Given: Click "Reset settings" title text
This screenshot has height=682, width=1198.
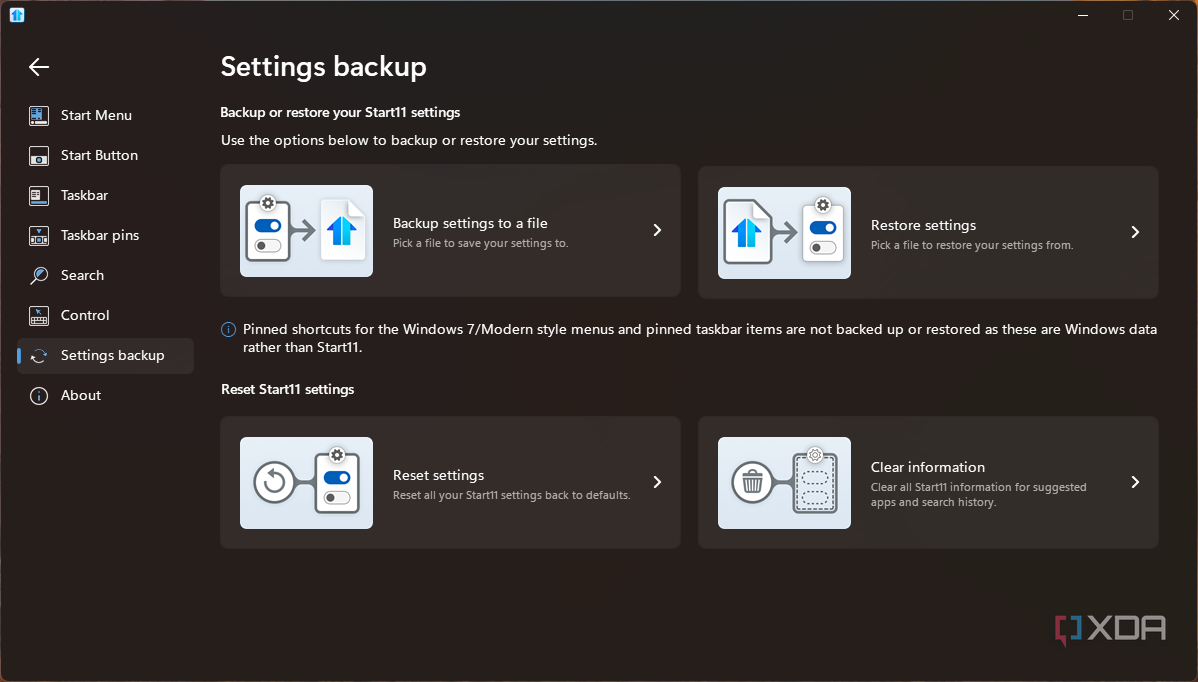Looking at the screenshot, I should 439,475.
